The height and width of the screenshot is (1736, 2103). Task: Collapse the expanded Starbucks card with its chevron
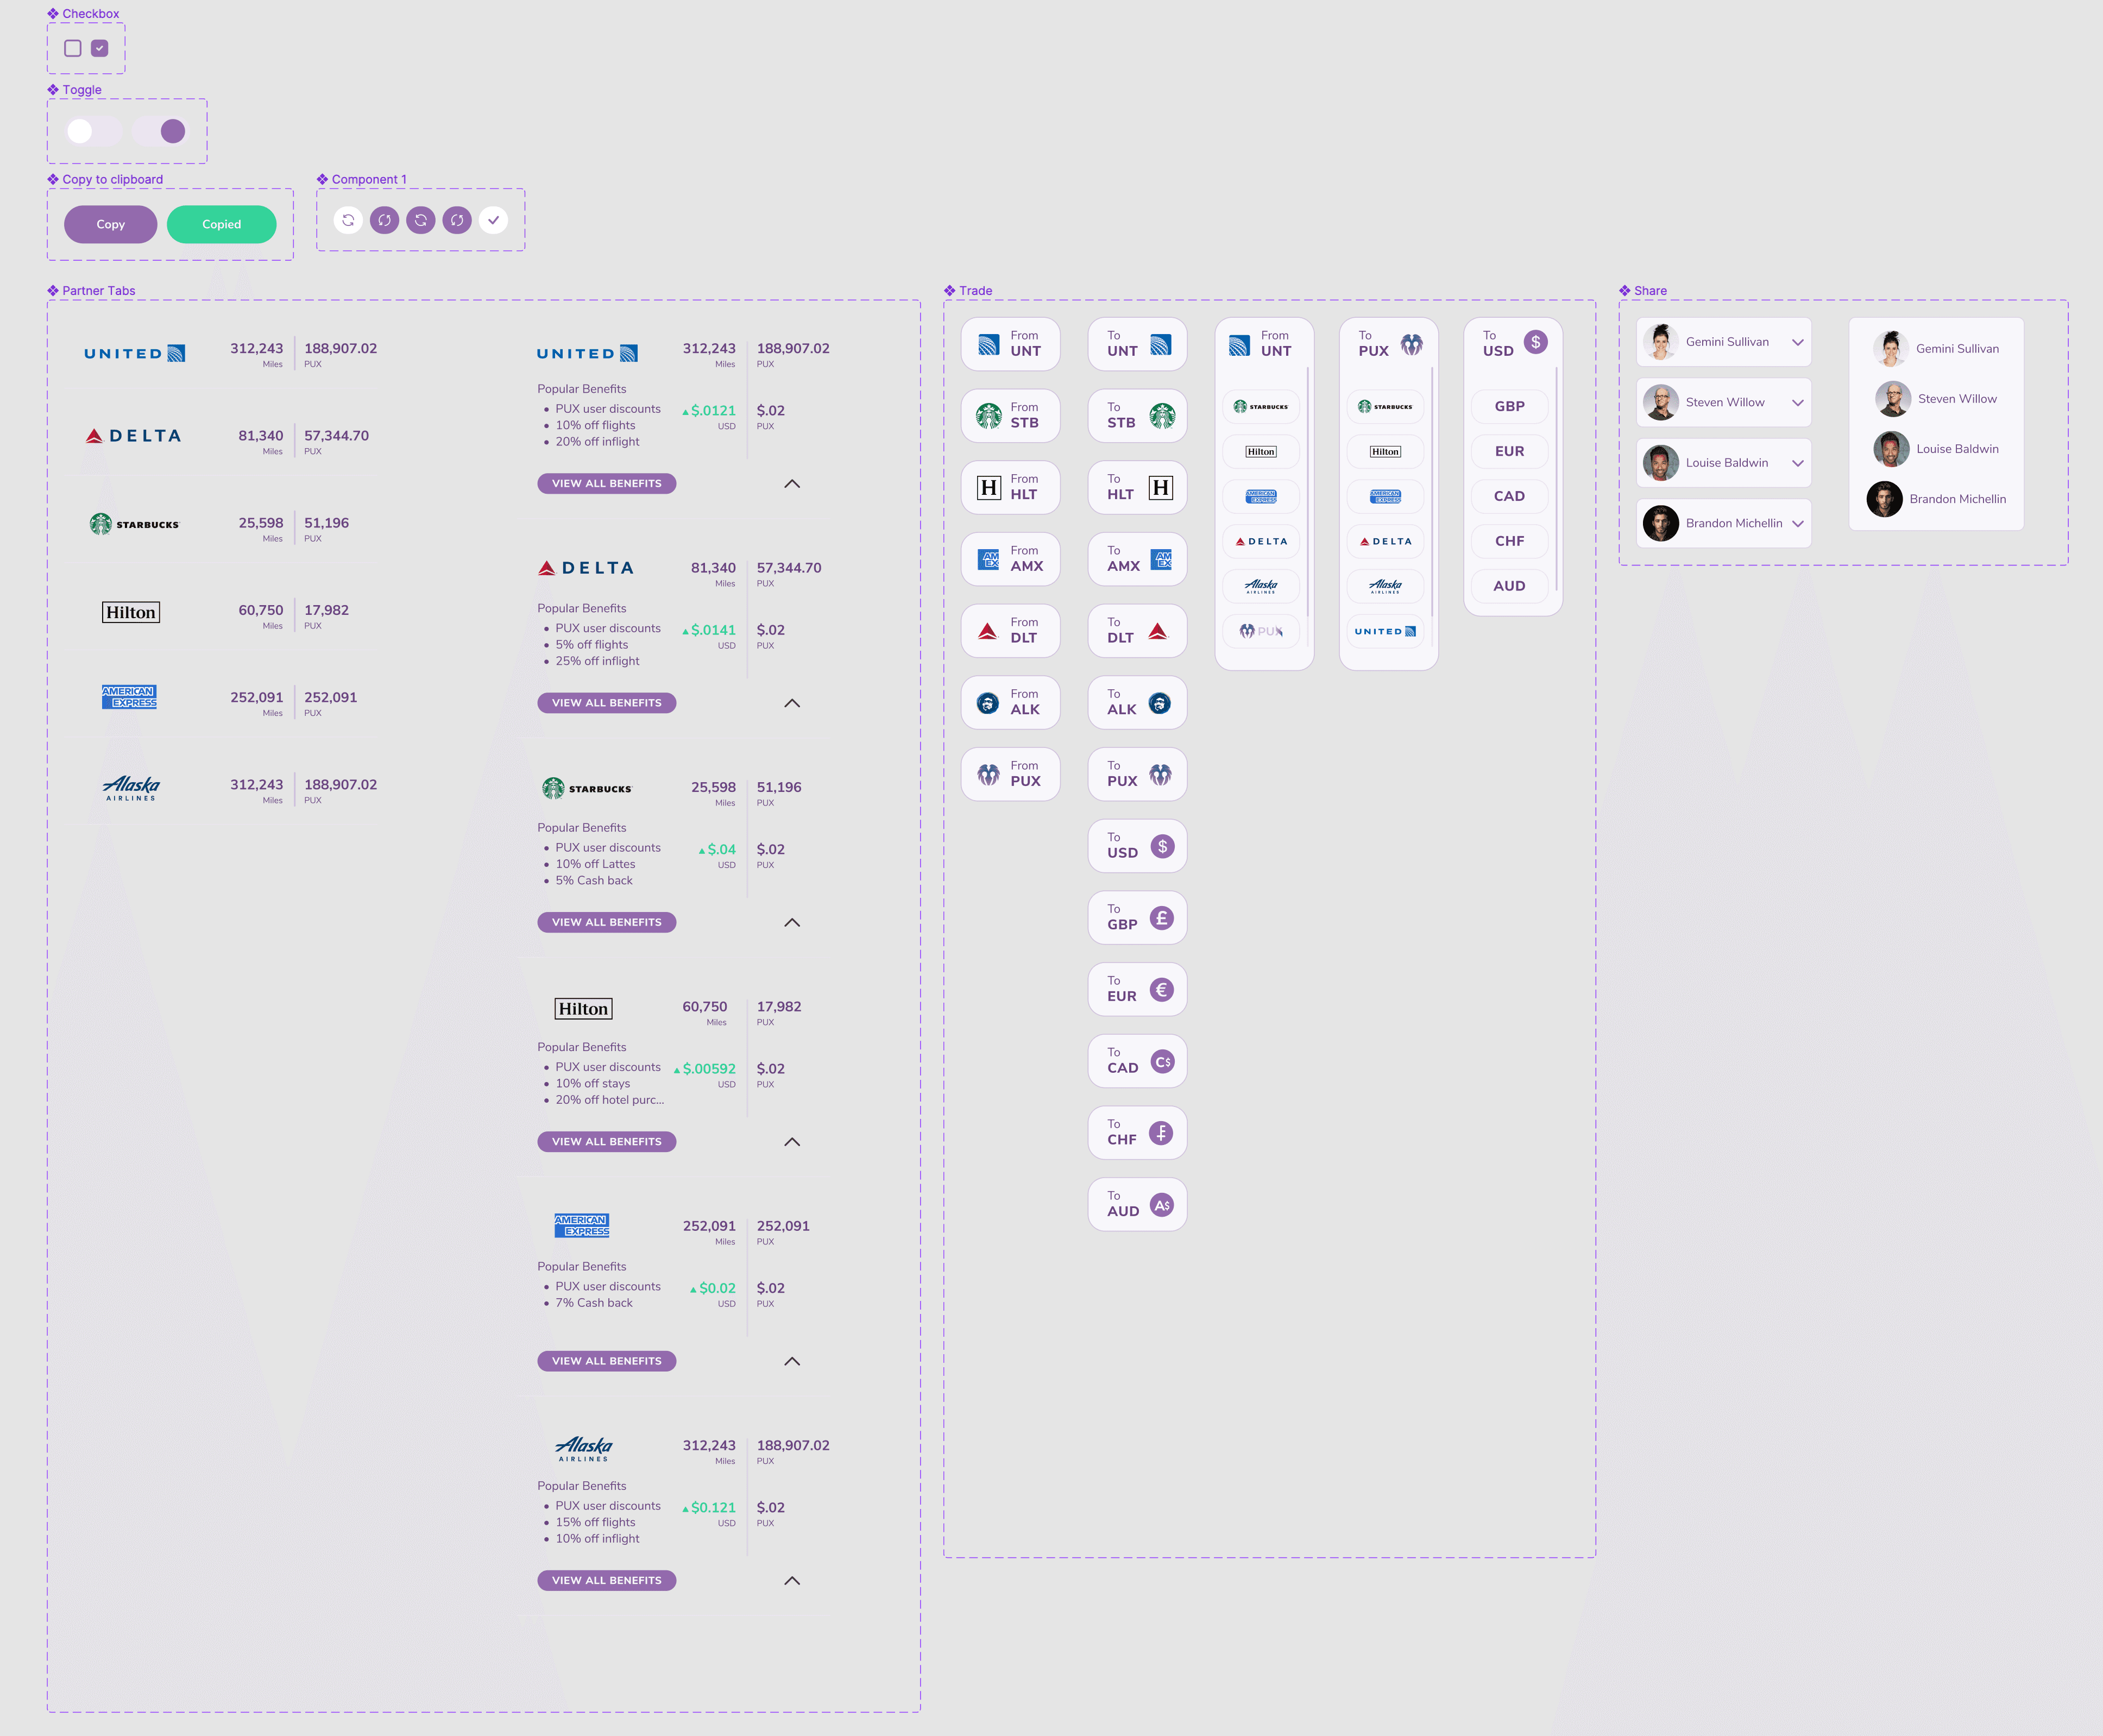[792, 923]
